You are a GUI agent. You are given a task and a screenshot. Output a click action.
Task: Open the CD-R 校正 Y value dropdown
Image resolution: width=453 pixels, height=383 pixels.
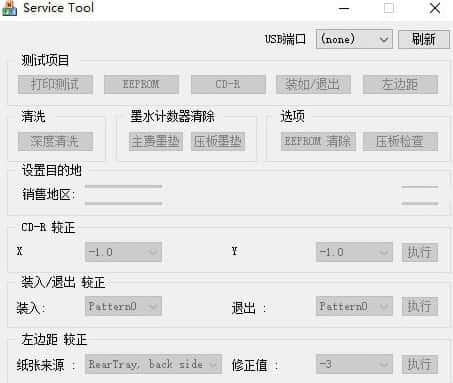[354, 252]
